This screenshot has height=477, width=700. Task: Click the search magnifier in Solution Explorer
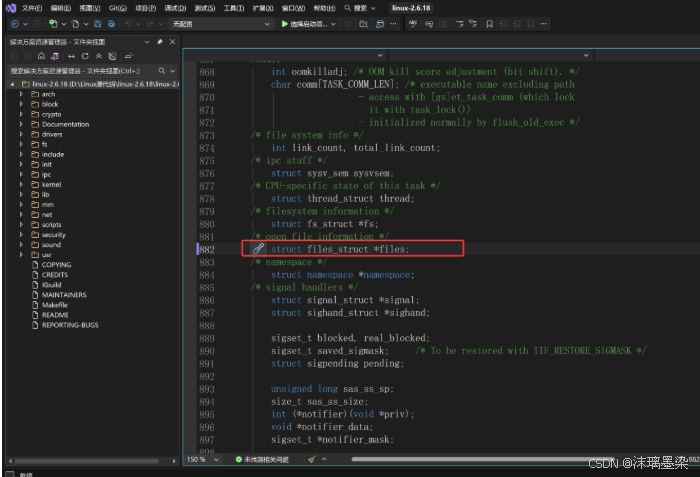162,71
